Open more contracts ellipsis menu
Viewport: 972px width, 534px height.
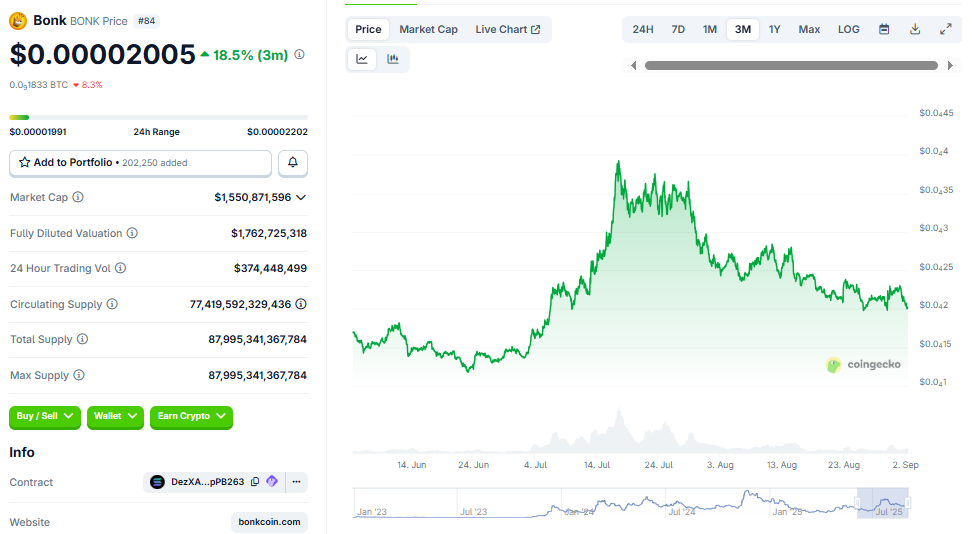coord(296,482)
